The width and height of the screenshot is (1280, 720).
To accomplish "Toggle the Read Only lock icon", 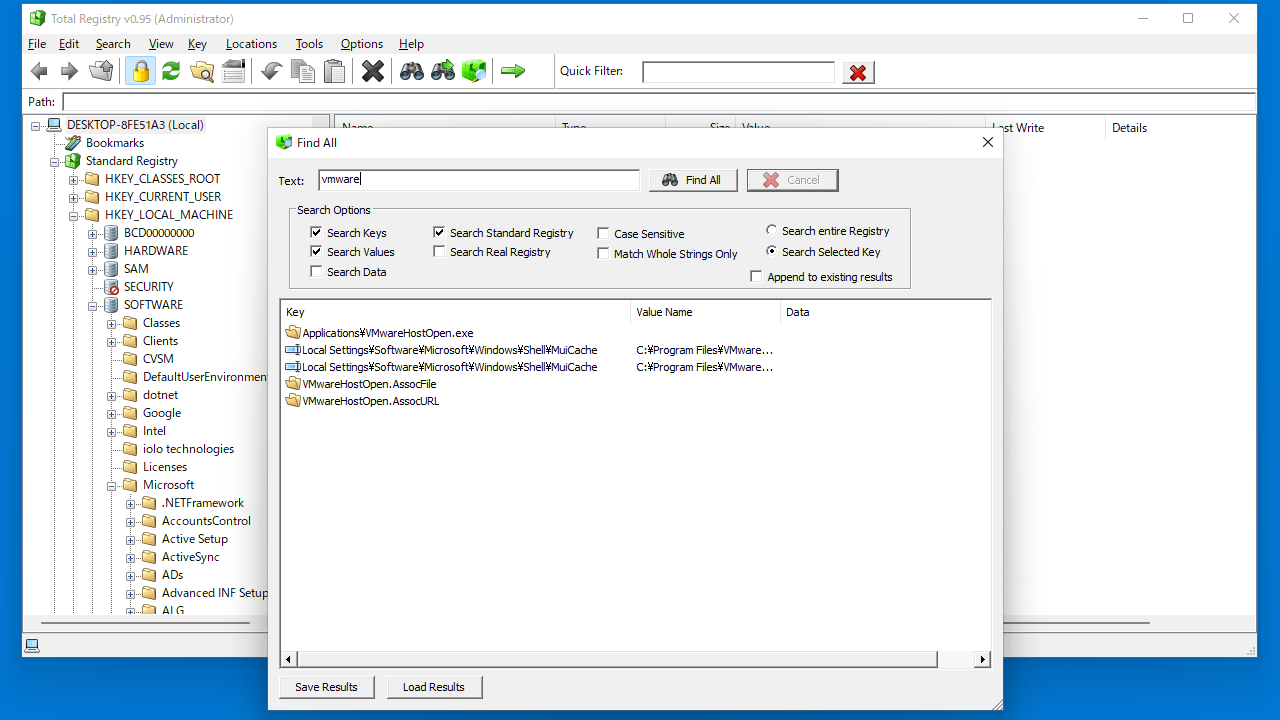I will click(x=140, y=71).
